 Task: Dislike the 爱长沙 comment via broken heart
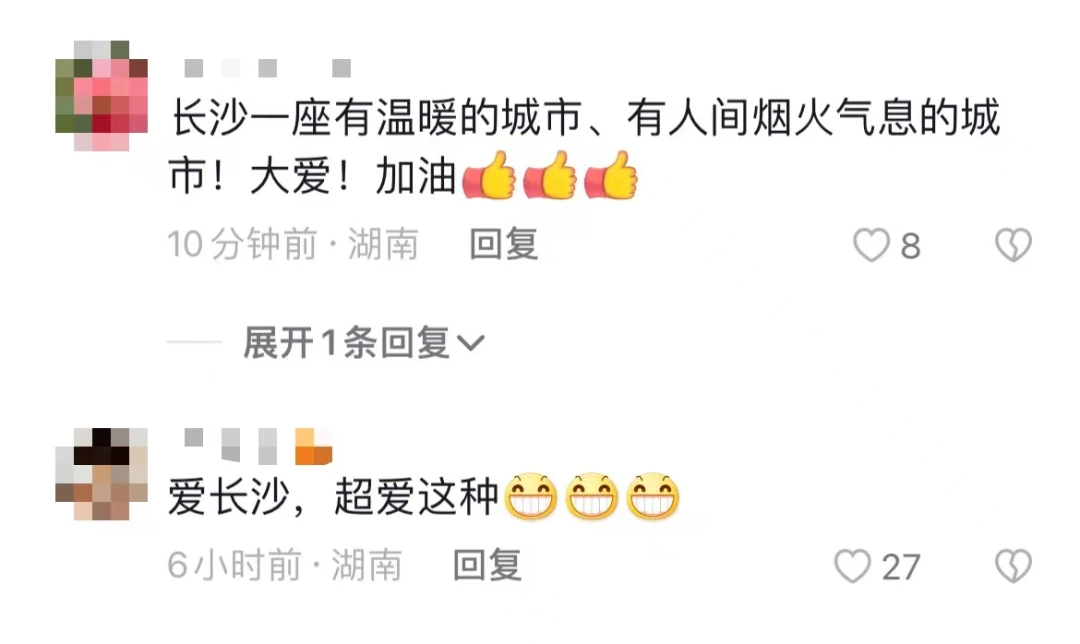[1013, 566]
